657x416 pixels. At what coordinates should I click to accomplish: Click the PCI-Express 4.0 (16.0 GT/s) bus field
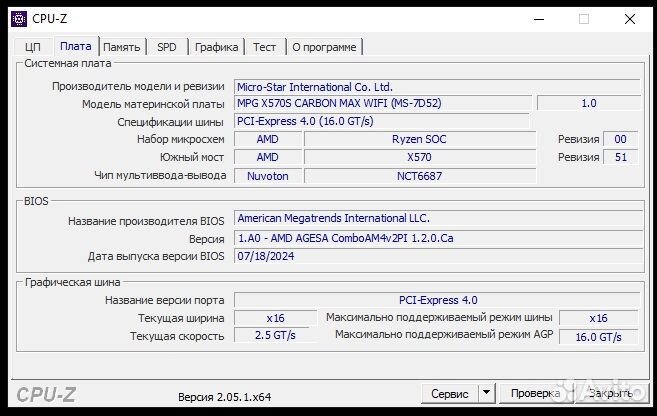381,121
